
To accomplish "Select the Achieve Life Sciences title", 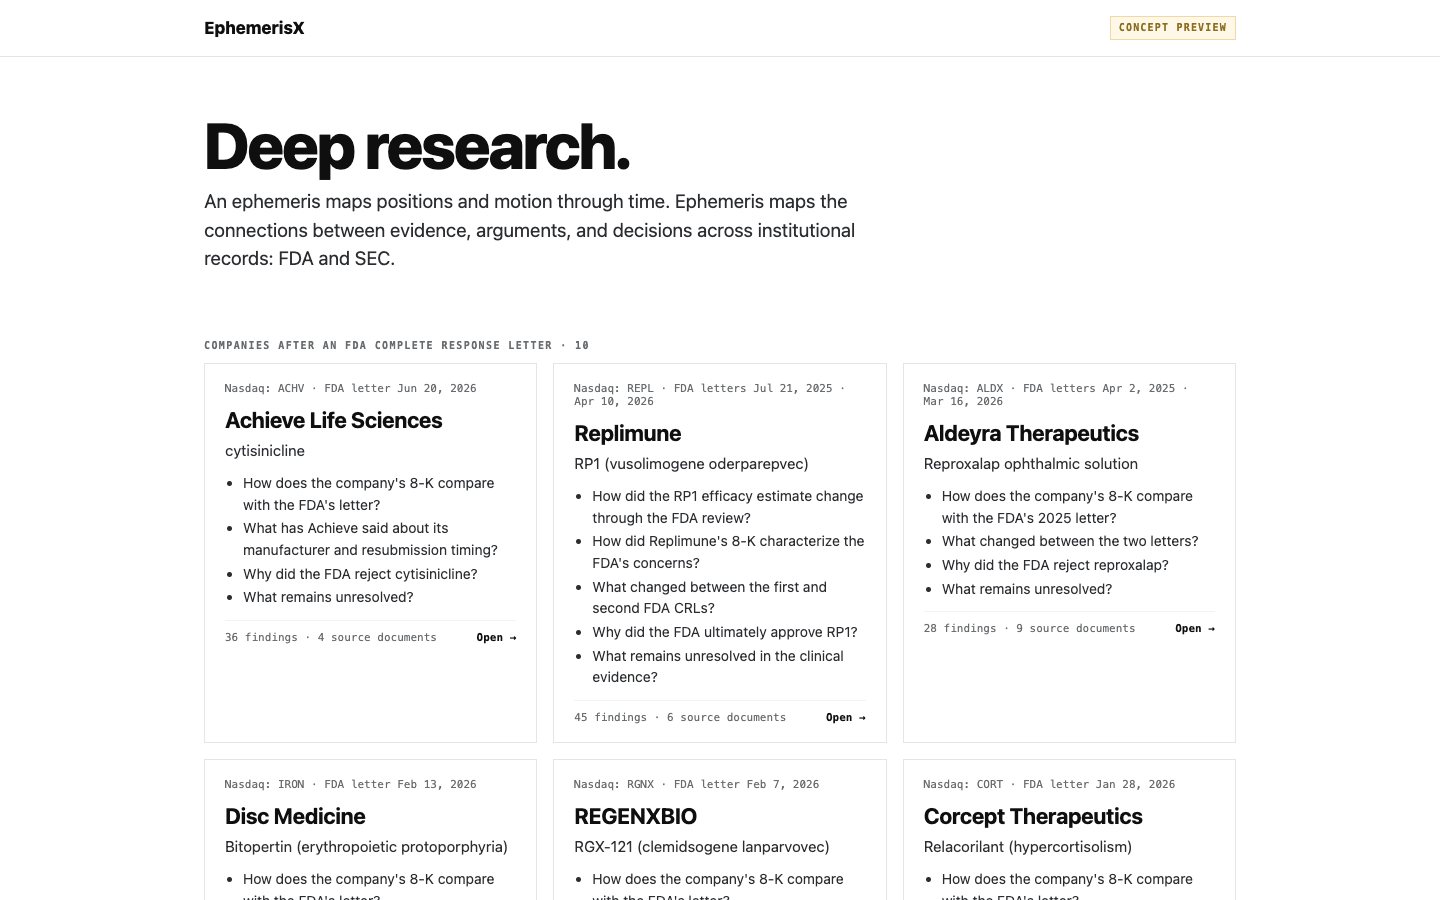I will coord(334,421).
